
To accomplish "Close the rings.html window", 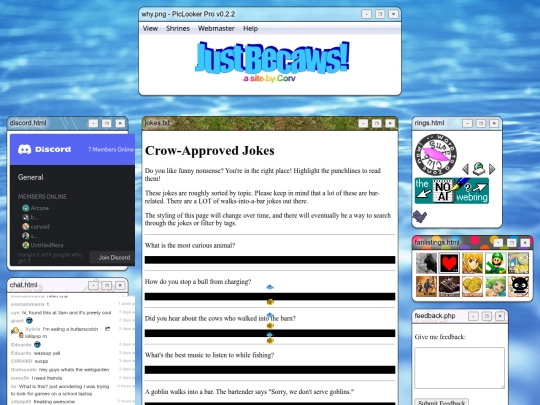I will (x=494, y=123).
